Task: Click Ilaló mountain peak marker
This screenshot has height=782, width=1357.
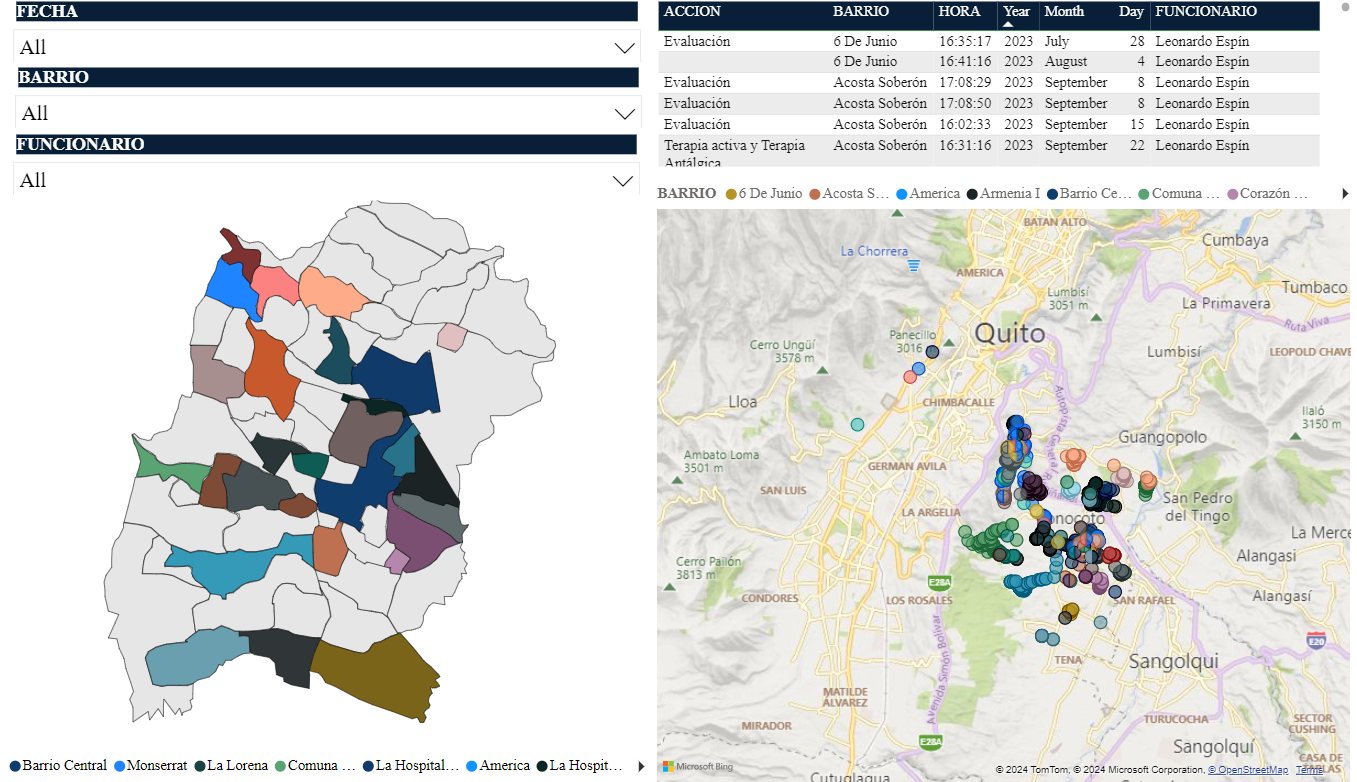Action: 1296,434
